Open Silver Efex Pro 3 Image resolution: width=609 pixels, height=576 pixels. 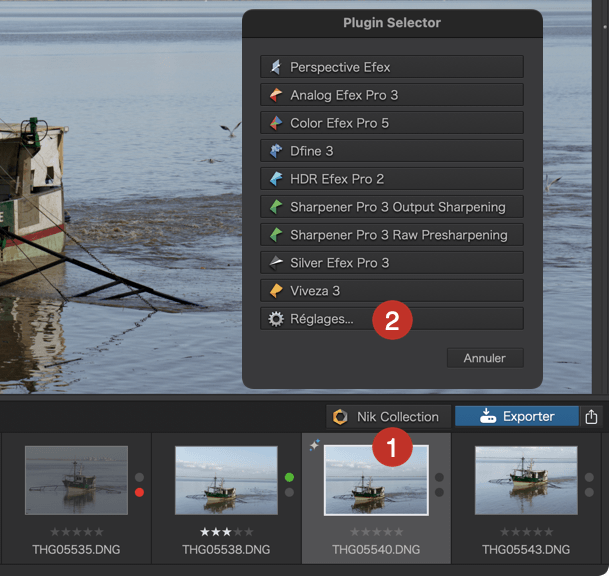(x=392, y=263)
